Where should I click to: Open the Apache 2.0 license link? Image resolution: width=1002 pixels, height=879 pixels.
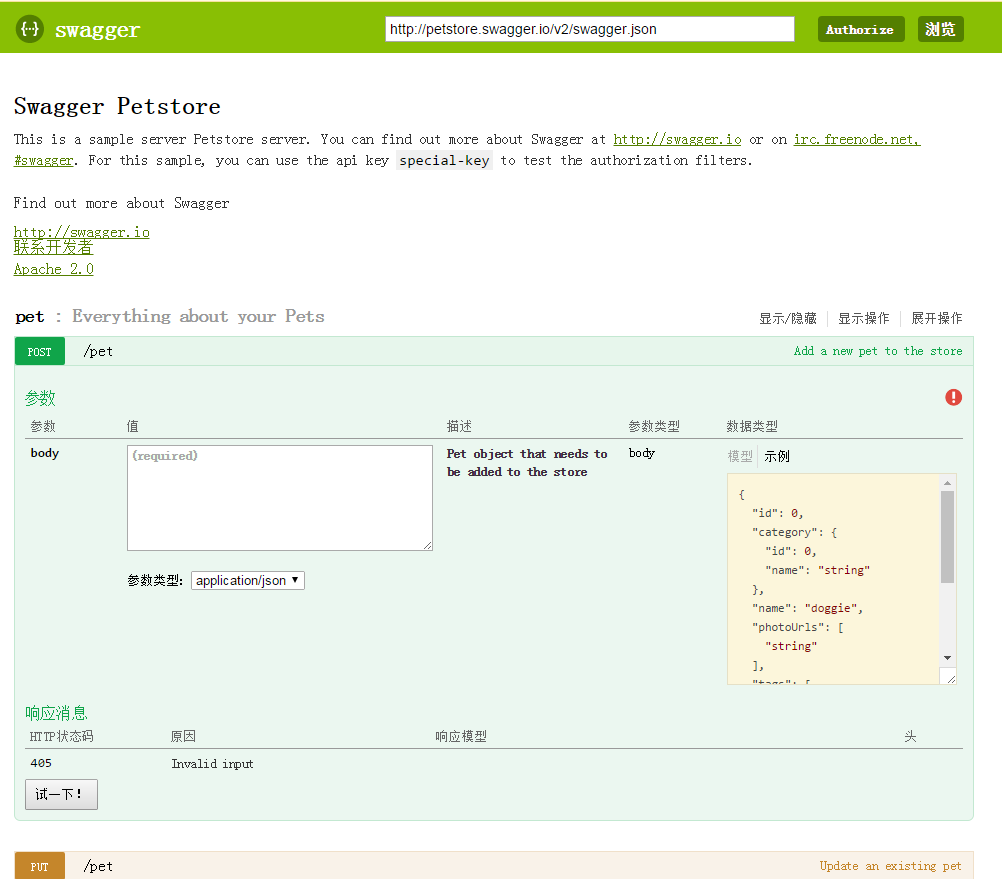(x=54, y=269)
